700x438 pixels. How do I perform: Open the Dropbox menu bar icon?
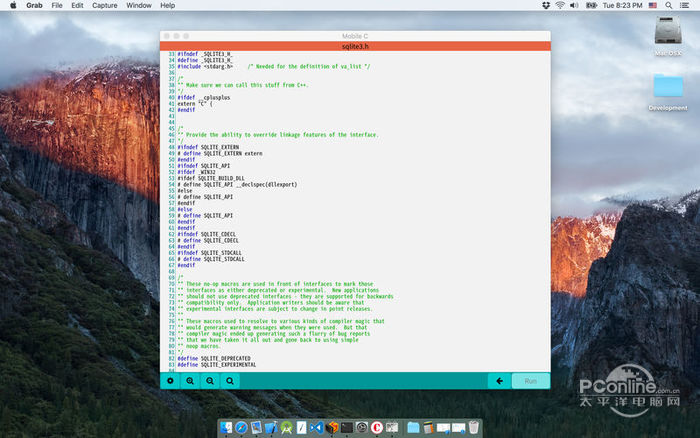click(545, 5)
